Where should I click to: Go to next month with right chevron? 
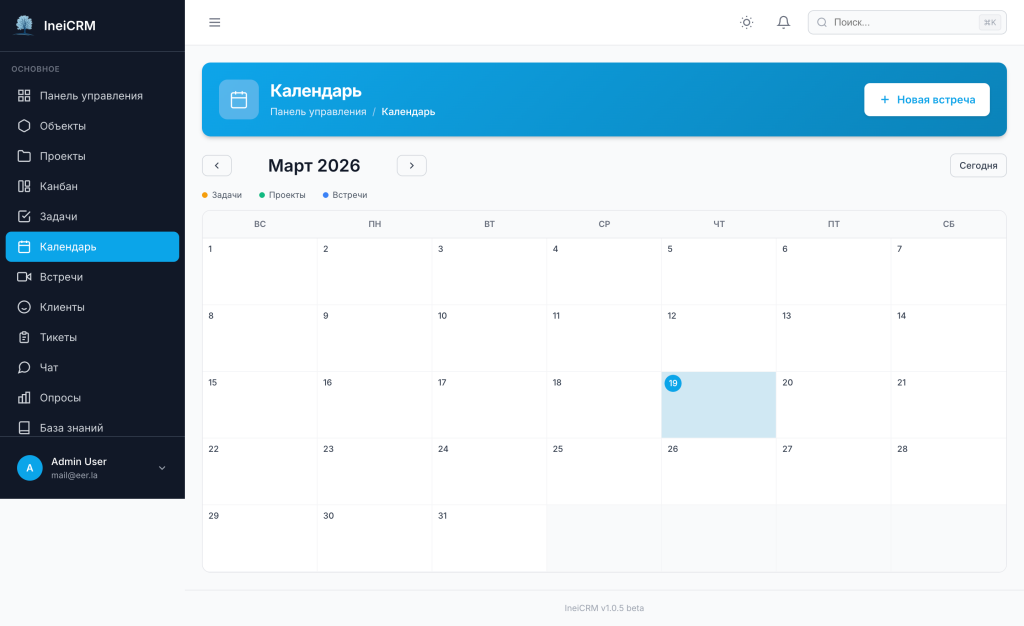point(411,165)
